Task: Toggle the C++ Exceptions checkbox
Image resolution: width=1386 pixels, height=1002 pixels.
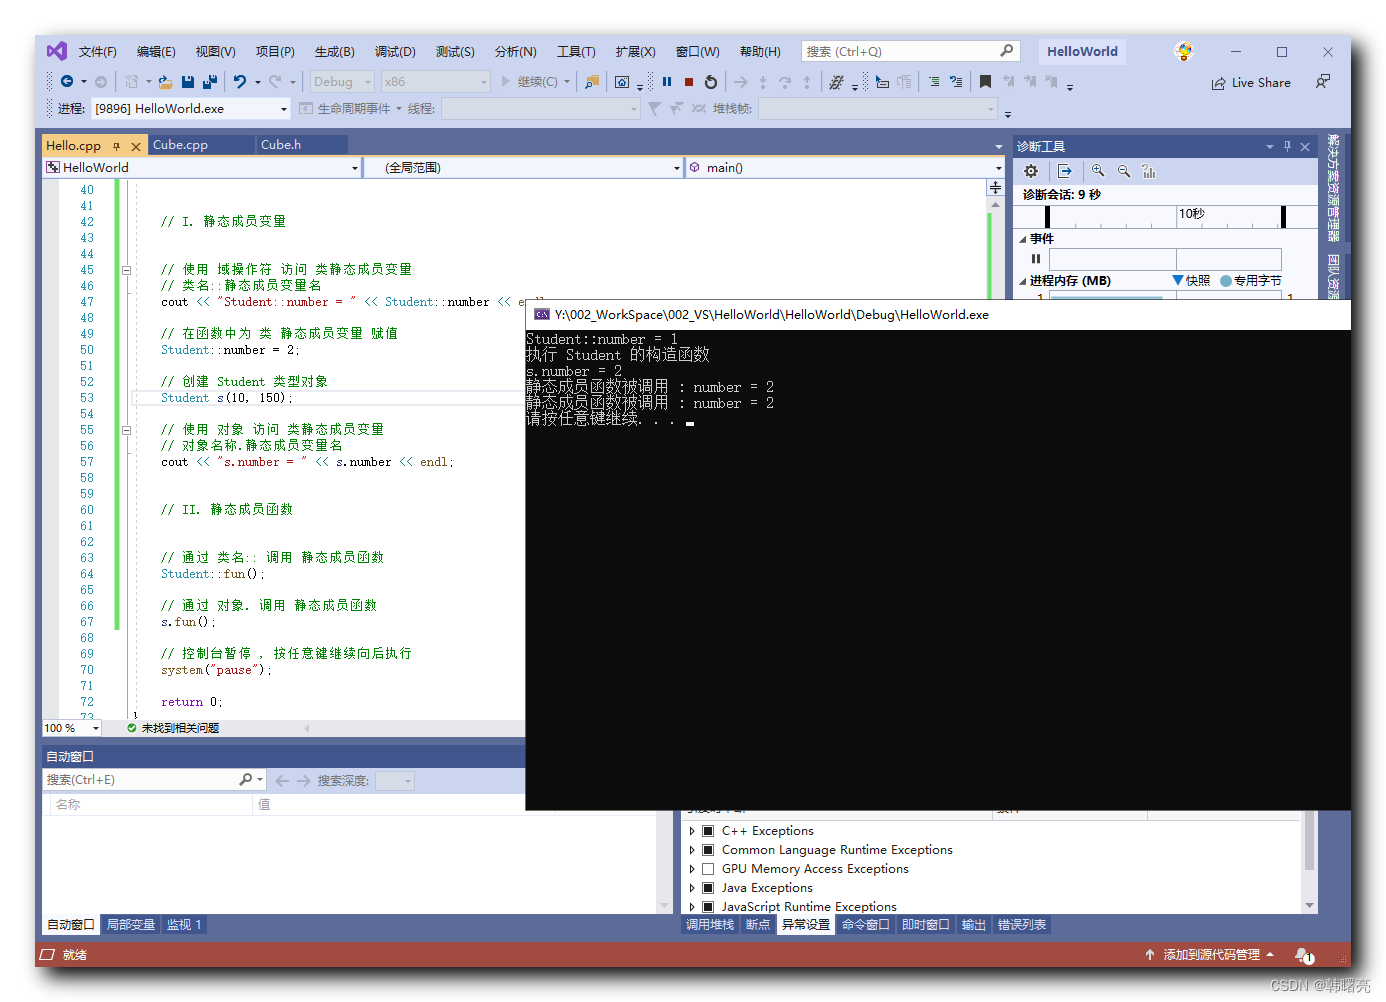Action: 708,831
